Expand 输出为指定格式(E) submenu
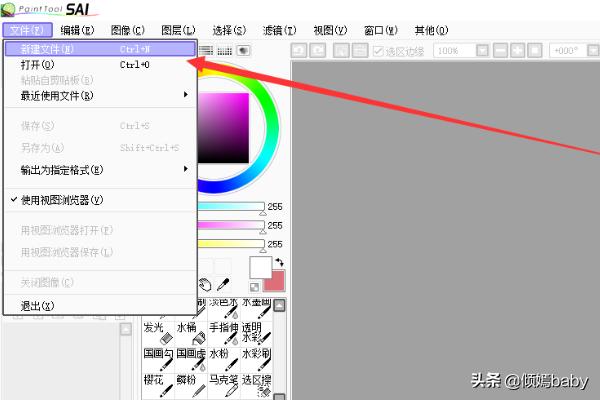 point(100,170)
